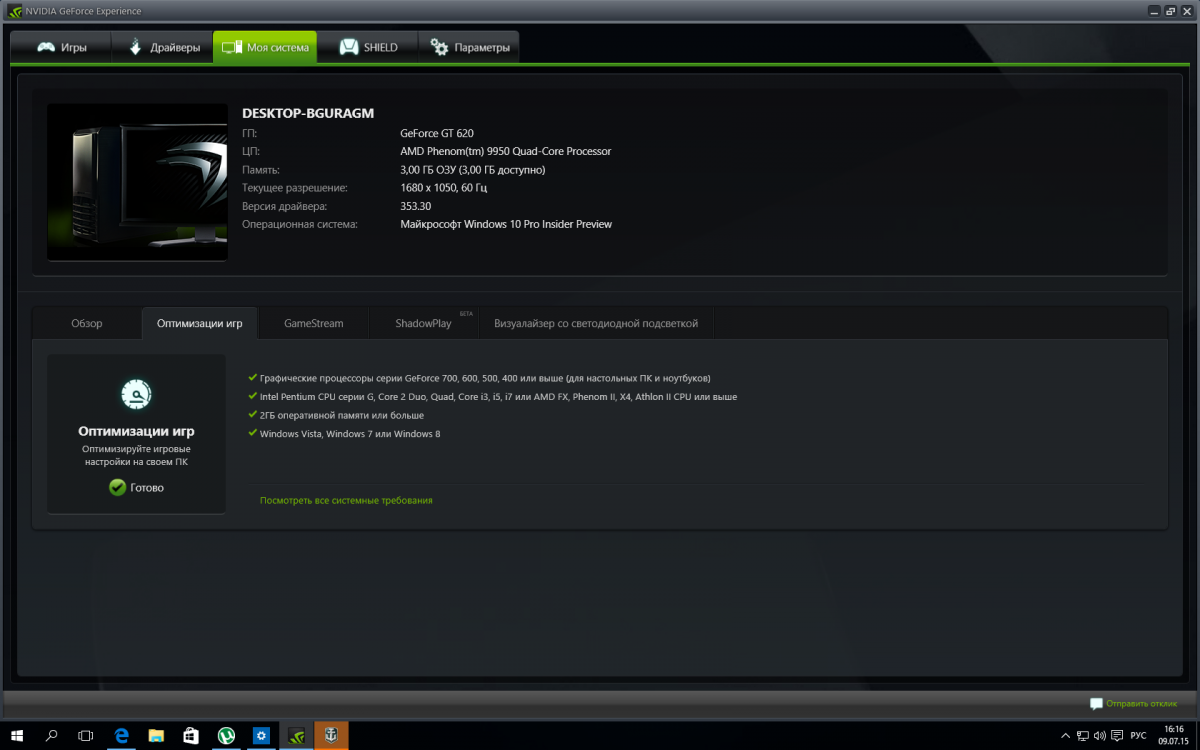Click the РУС language indicator
The height and width of the screenshot is (750, 1200).
coord(1138,736)
